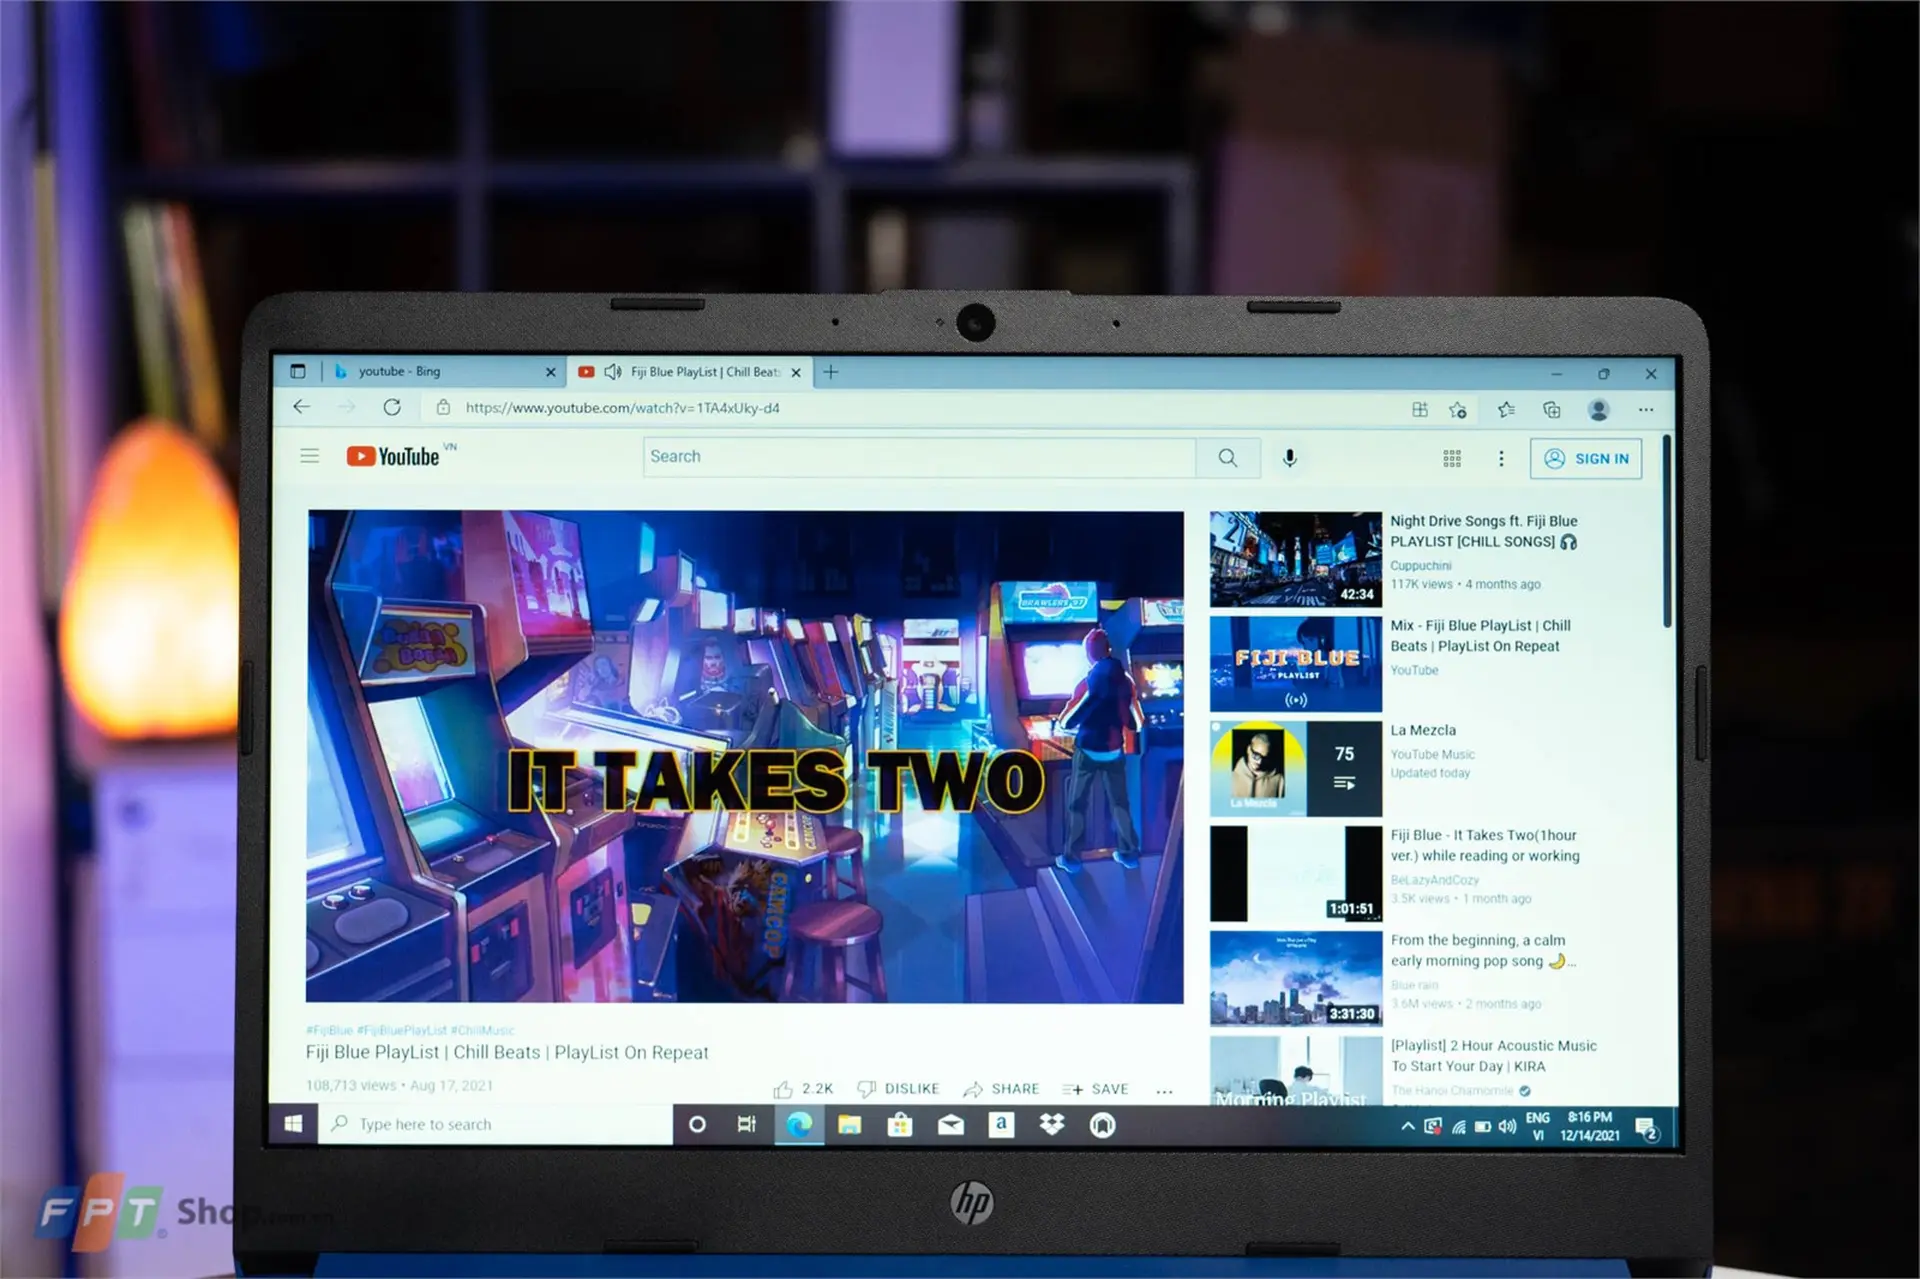Open Microsoft Edge from taskbar
This screenshot has width=1920, height=1279.
click(799, 1125)
